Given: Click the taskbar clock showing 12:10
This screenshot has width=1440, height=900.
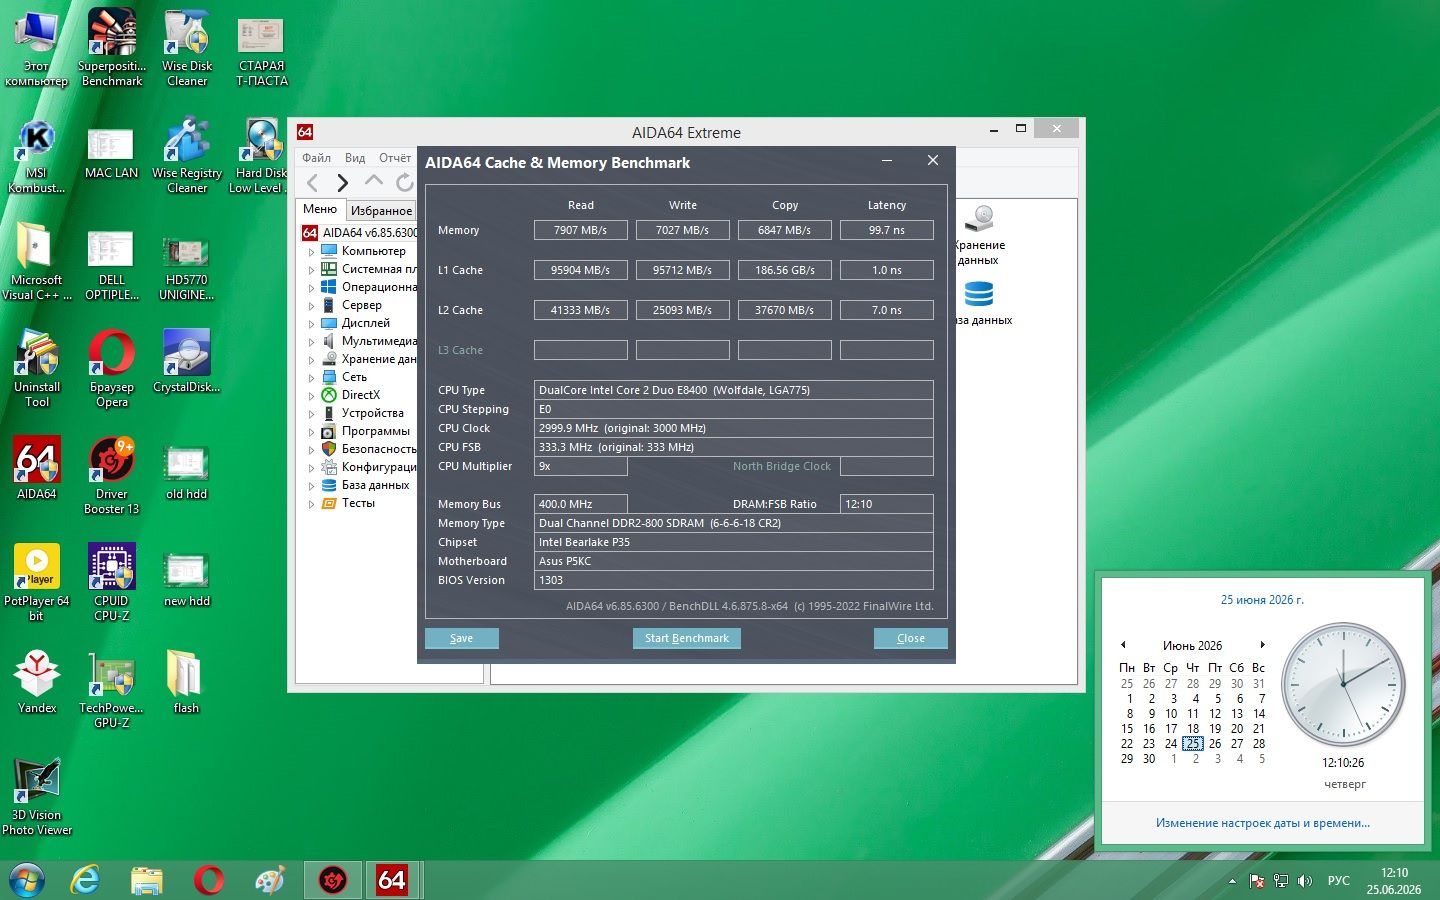Looking at the screenshot, I should click(x=1394, y=881).
